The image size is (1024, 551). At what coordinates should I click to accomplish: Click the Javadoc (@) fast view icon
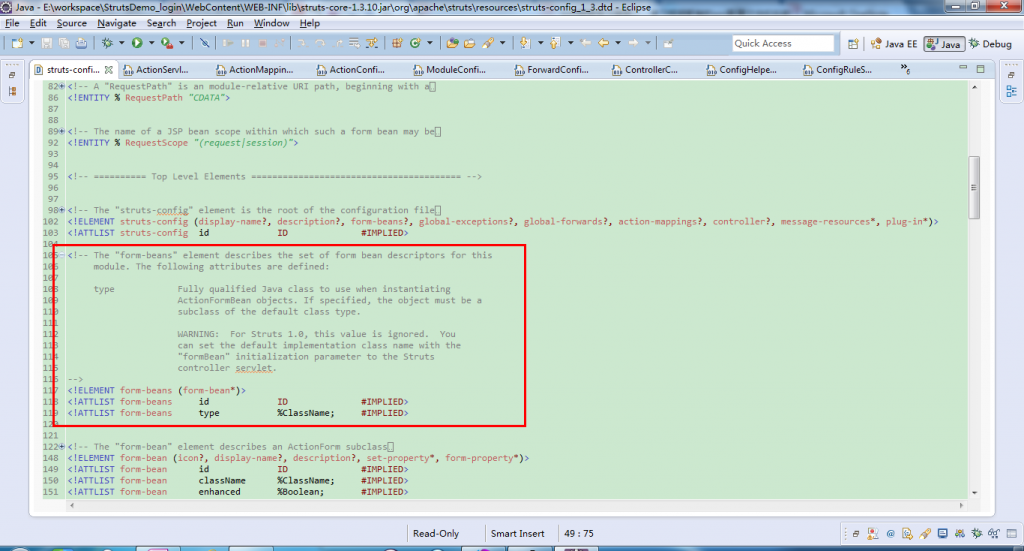tap(890, 533)
